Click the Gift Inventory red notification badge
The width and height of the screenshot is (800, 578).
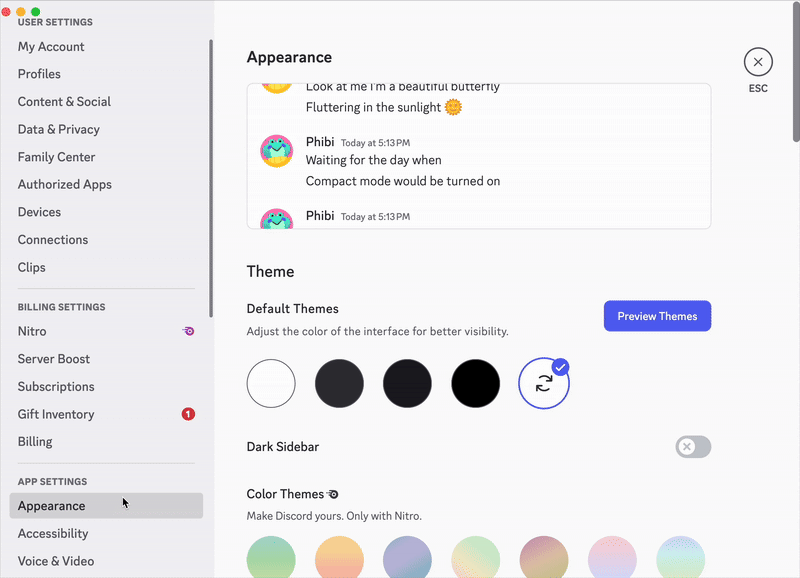tap(188, 414)
